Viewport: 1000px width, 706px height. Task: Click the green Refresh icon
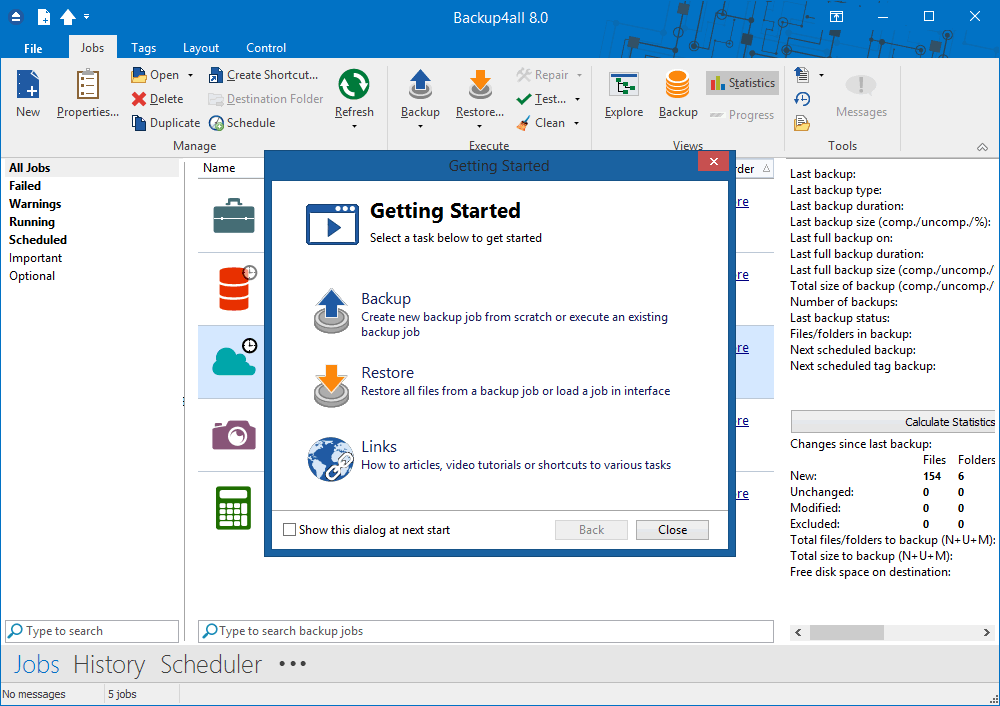354,85
